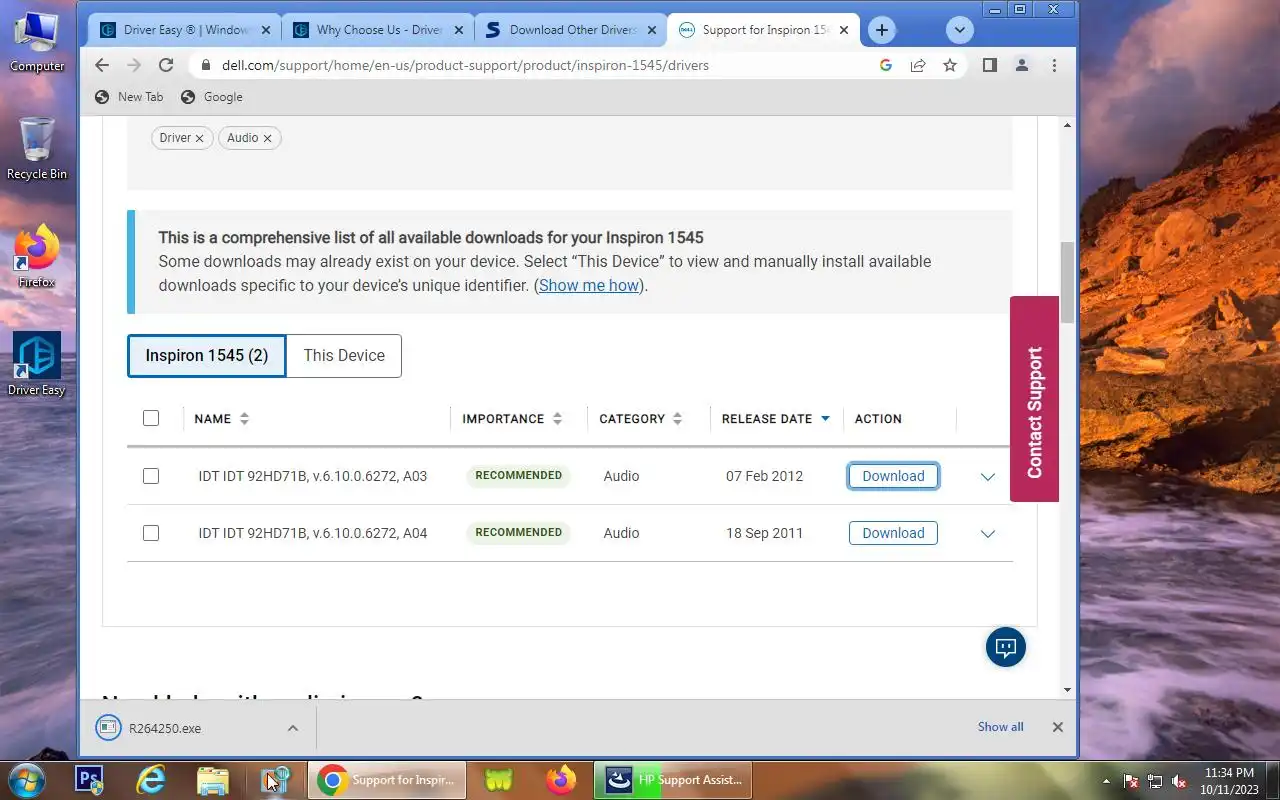The image size is (1280, 800).
Task: Open the Contact Support side tab
Action: 1034,399
